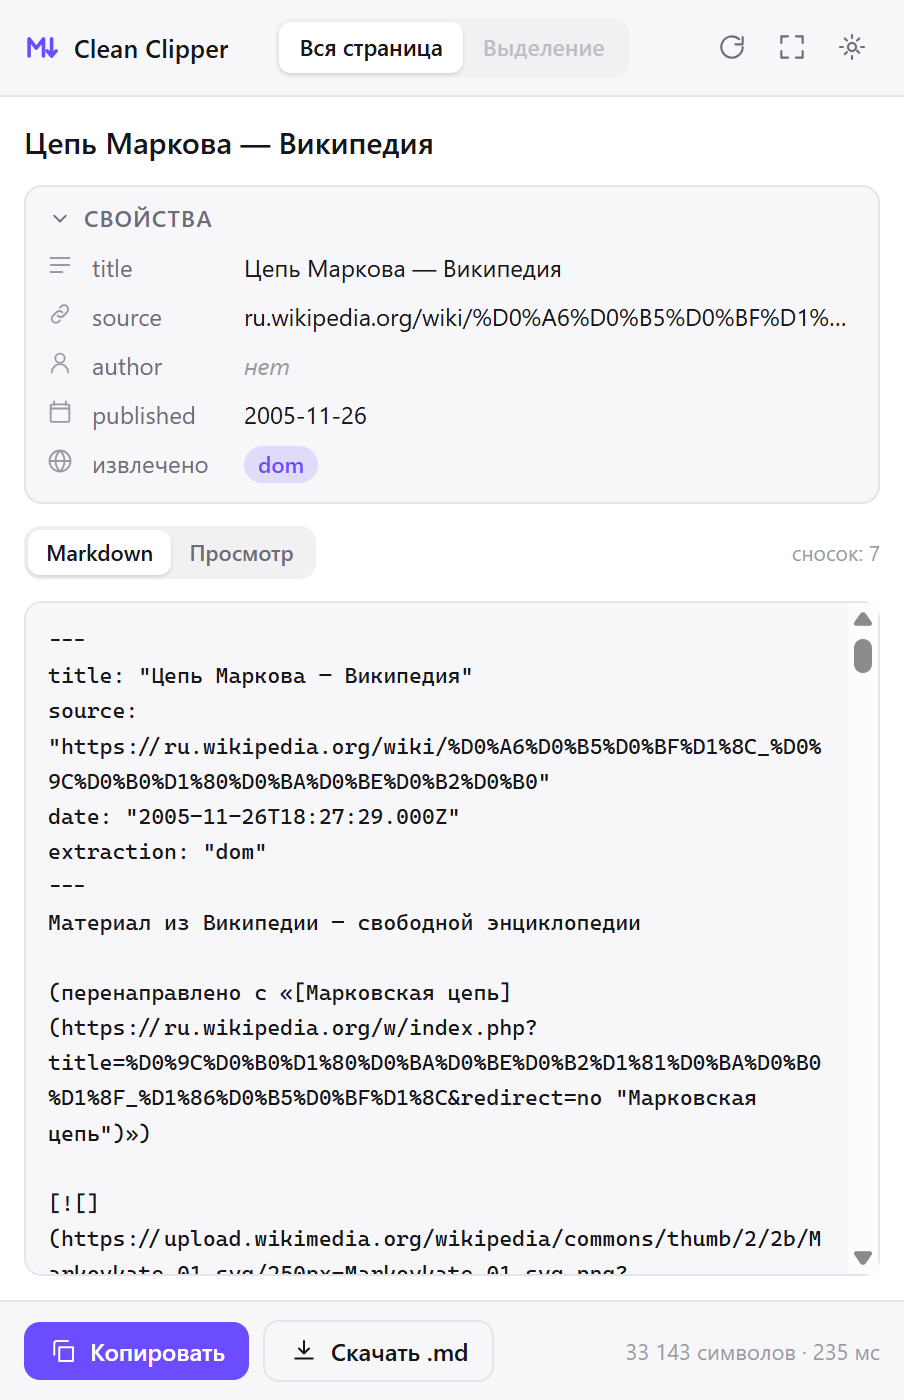Click the scrollbar down arrow in markdown pane
Screen dimensions: 904x1400
(863, 1258)
